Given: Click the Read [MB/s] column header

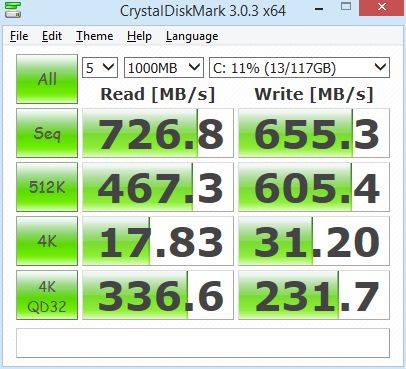Looking at the screenshot, I should pyautogui.click(x=158, y=94).
